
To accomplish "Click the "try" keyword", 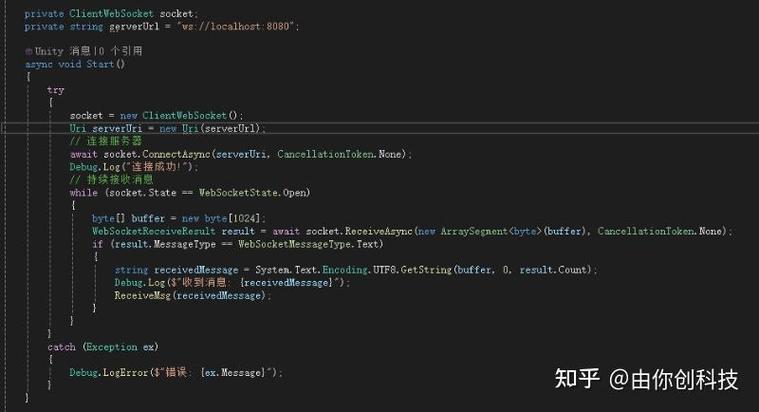I will 56,90.
